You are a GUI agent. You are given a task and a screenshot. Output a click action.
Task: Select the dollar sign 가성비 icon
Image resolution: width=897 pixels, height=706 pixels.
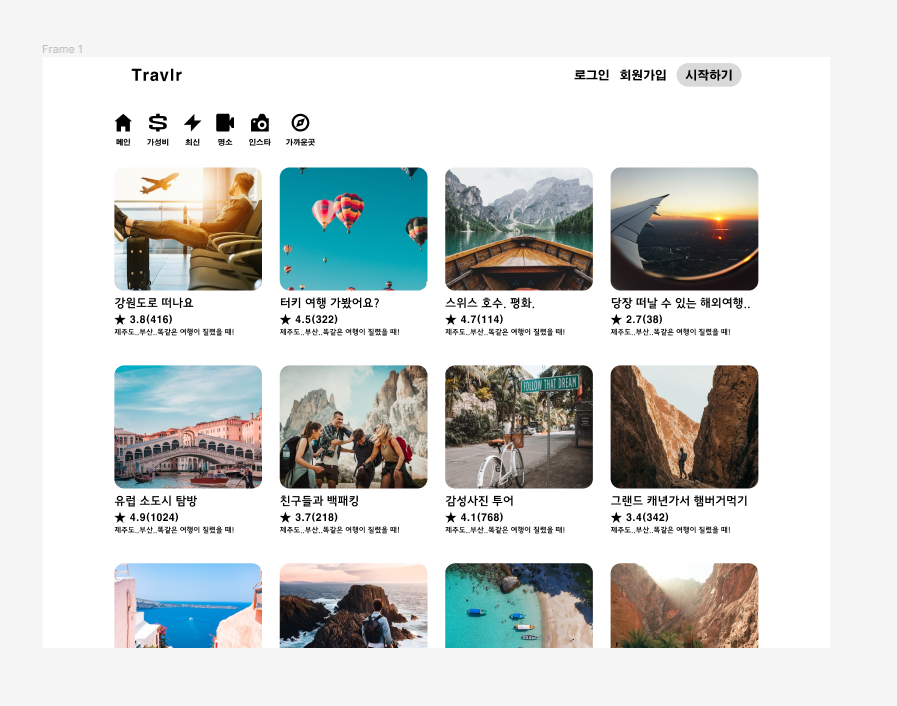click(x=158, y=123)
